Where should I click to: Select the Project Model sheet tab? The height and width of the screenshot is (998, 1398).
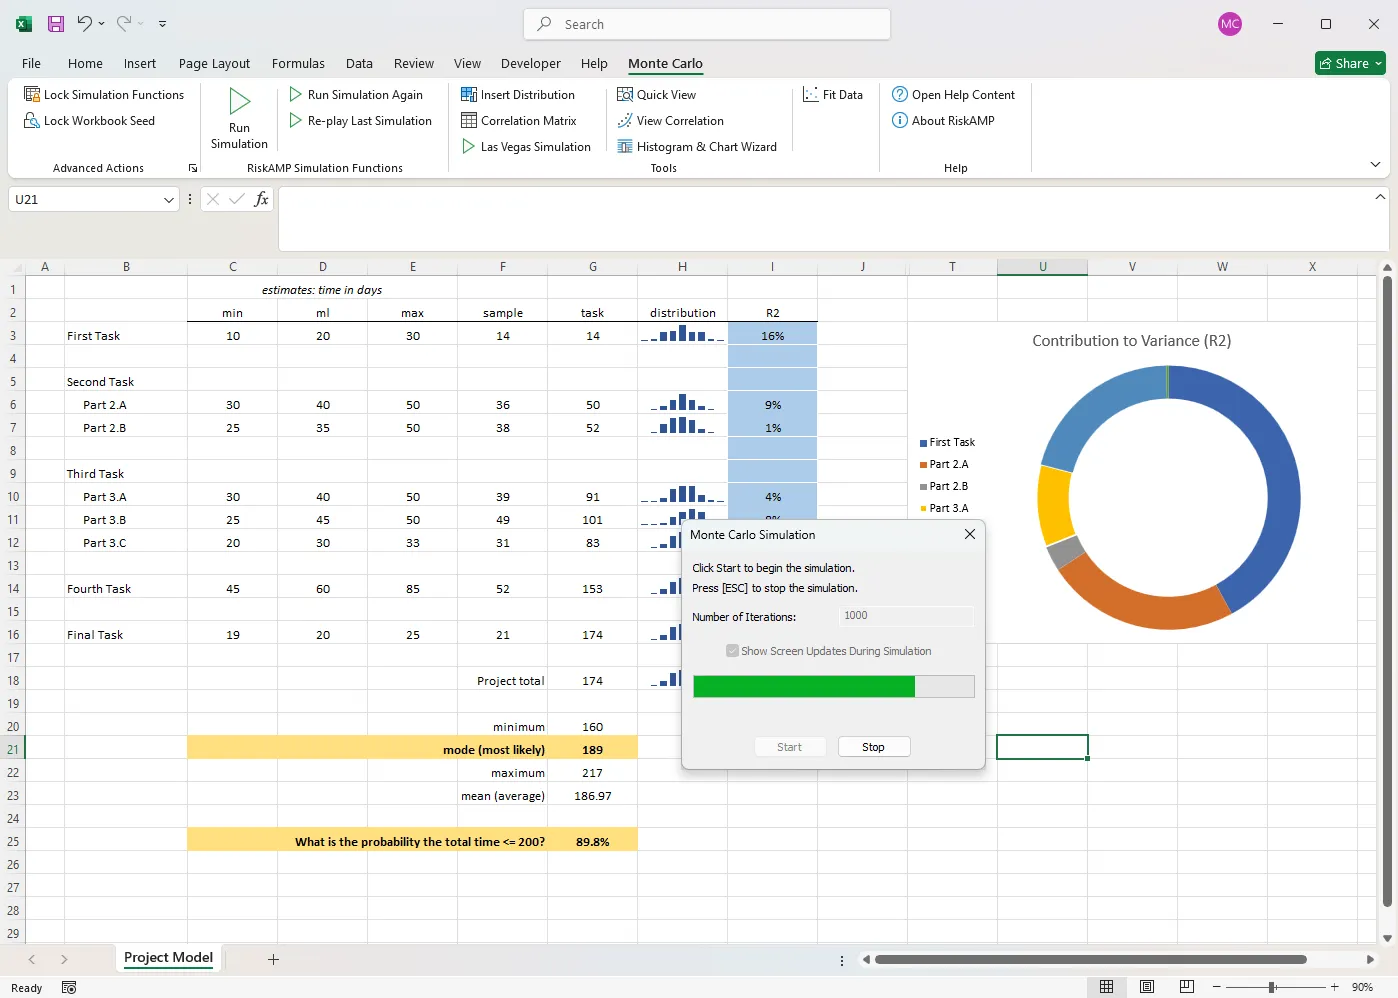(167, 957)
